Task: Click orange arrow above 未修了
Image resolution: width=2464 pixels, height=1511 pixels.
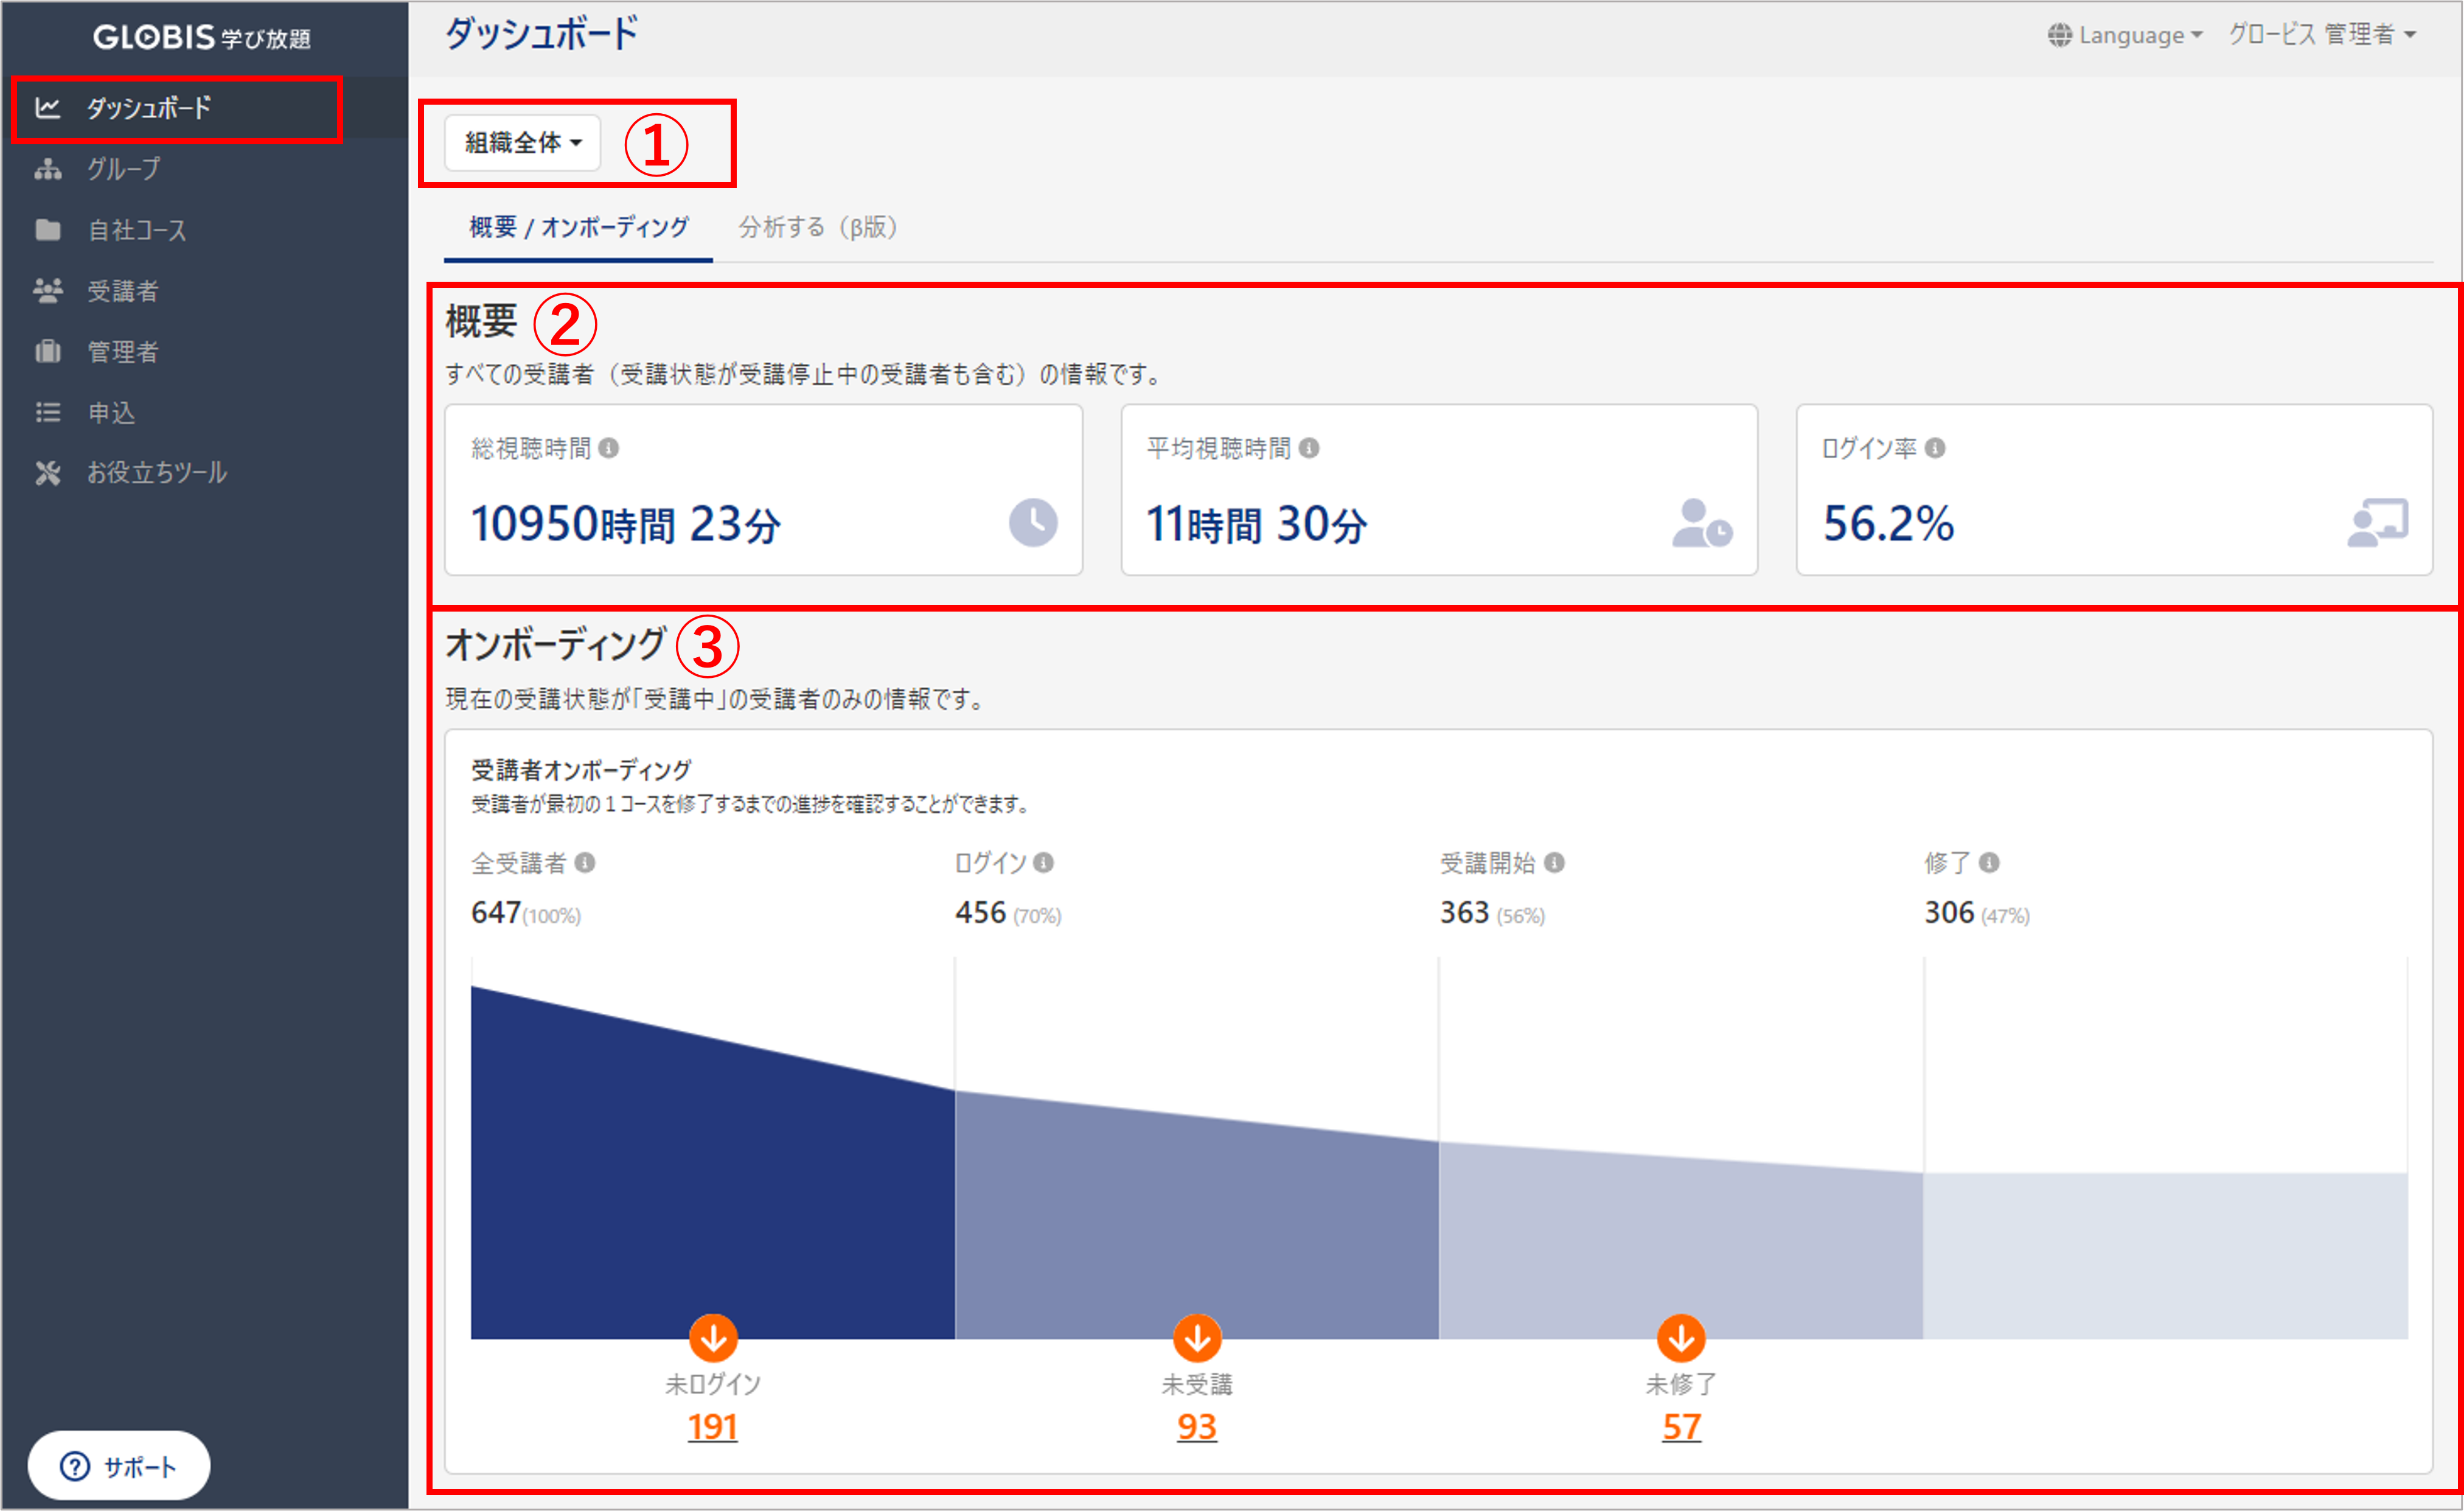Action: click(1681, 1337)
